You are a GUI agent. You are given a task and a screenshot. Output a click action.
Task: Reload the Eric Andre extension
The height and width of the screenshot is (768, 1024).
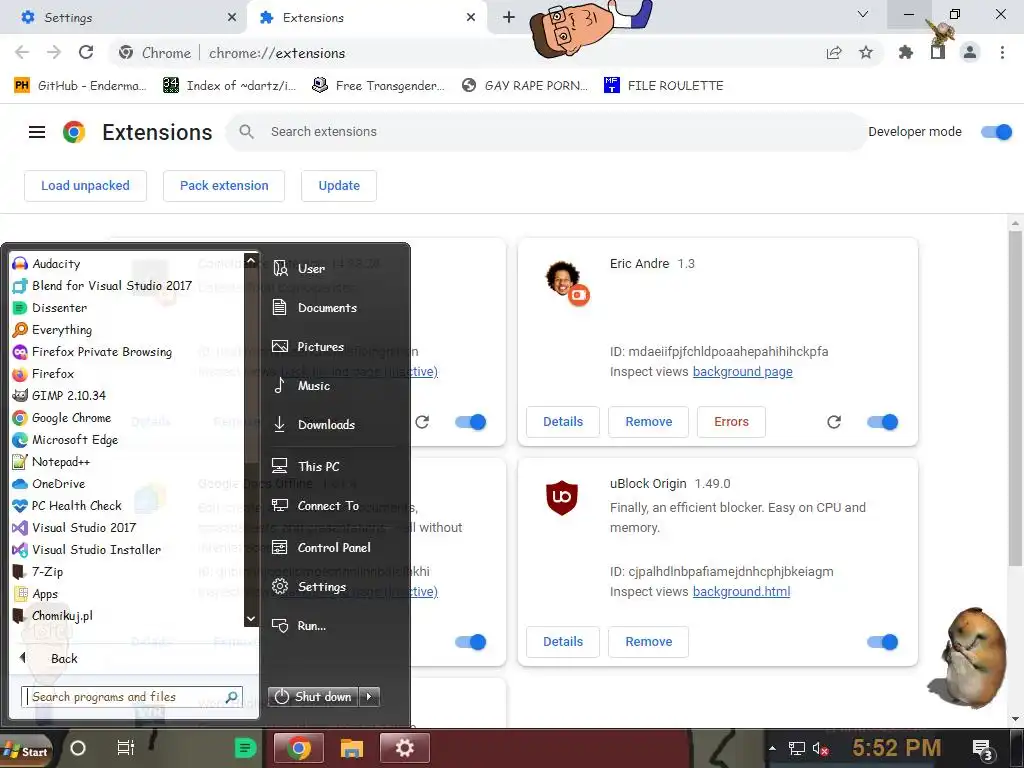[834, 423]
